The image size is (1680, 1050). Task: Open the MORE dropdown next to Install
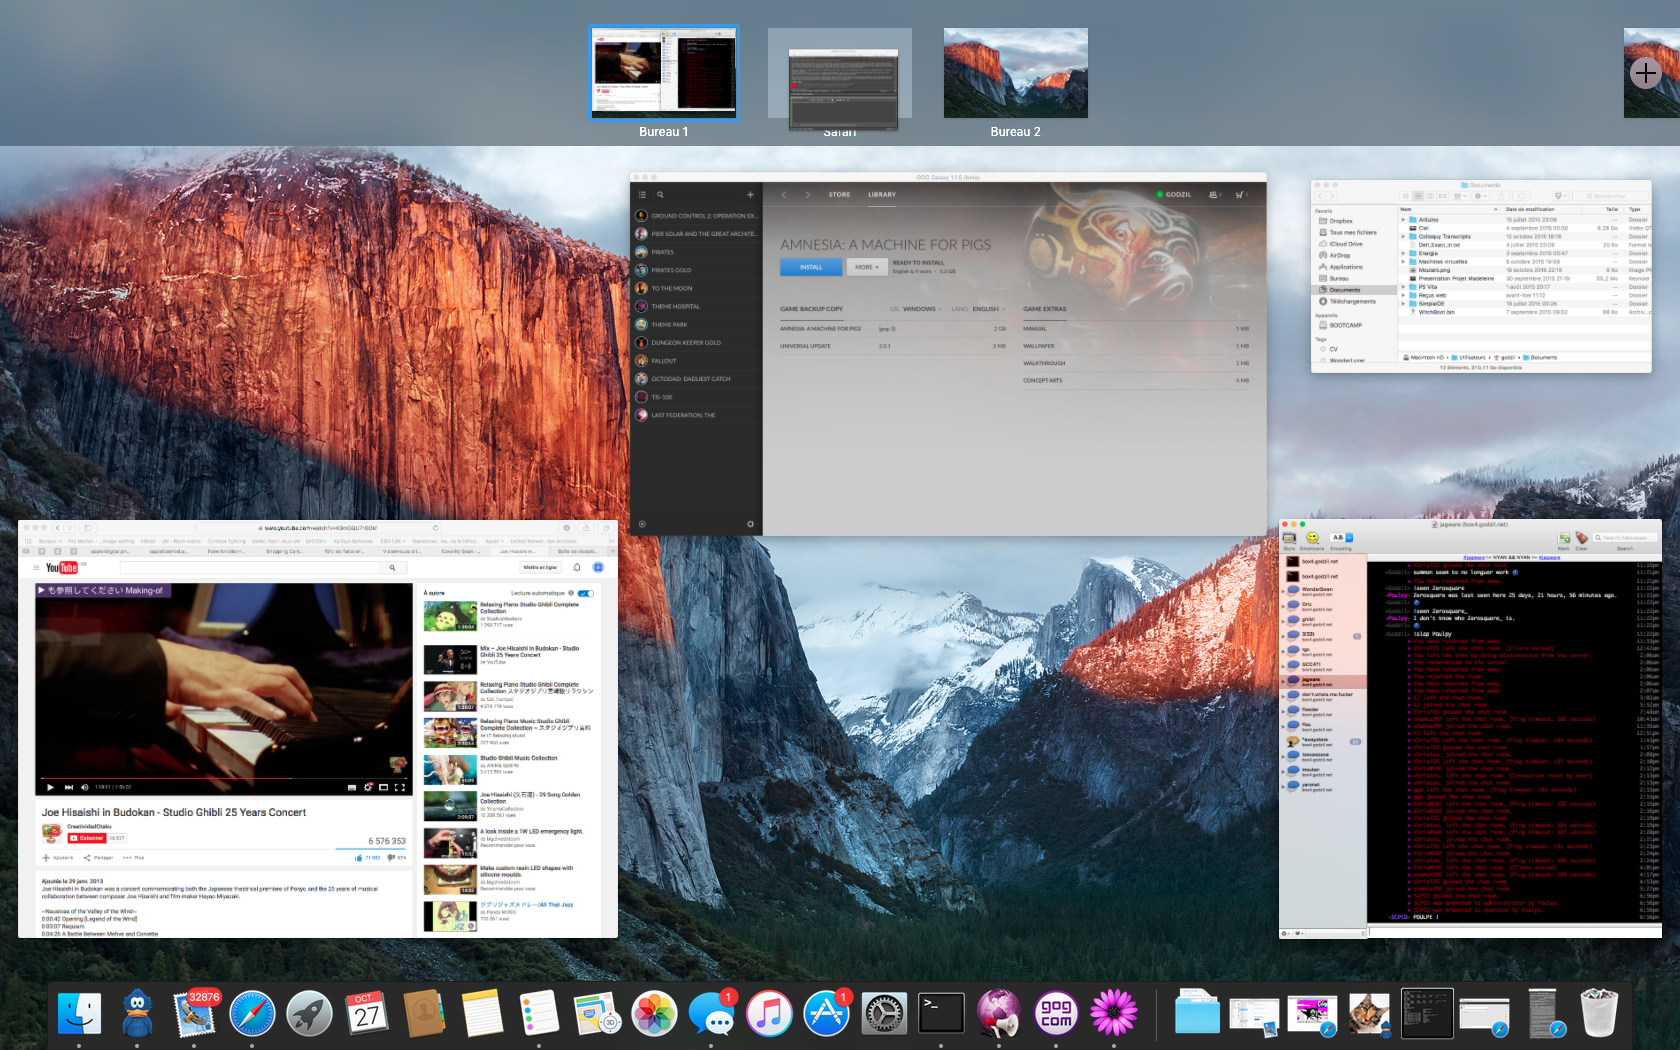point(866,267)
